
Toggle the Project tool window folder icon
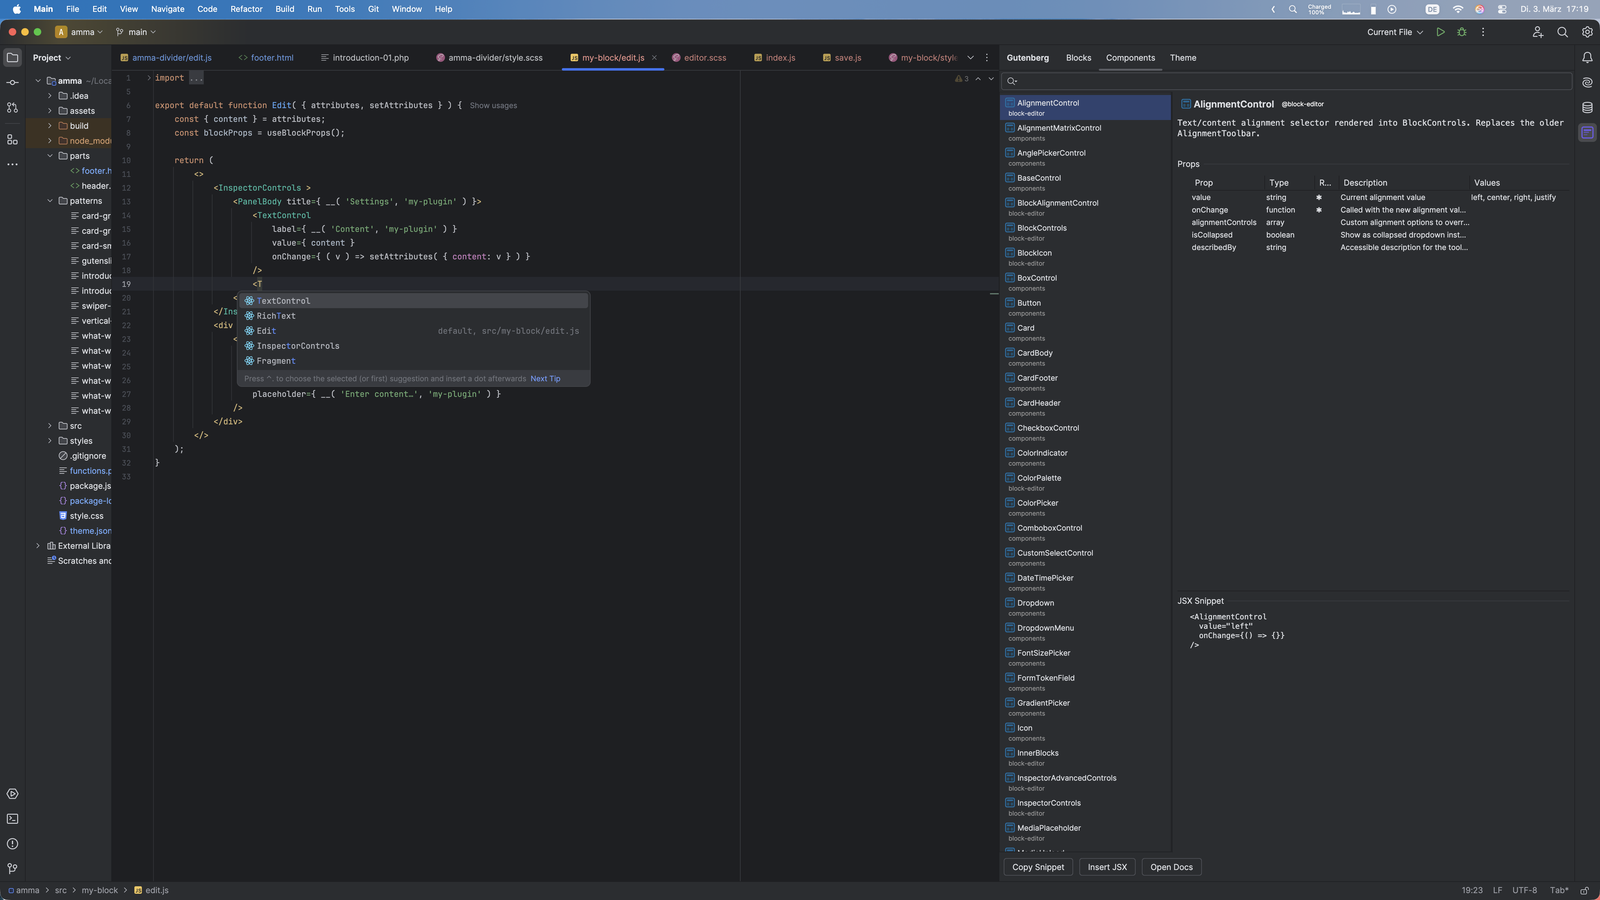pyautogui.click(x=12, y=58)
